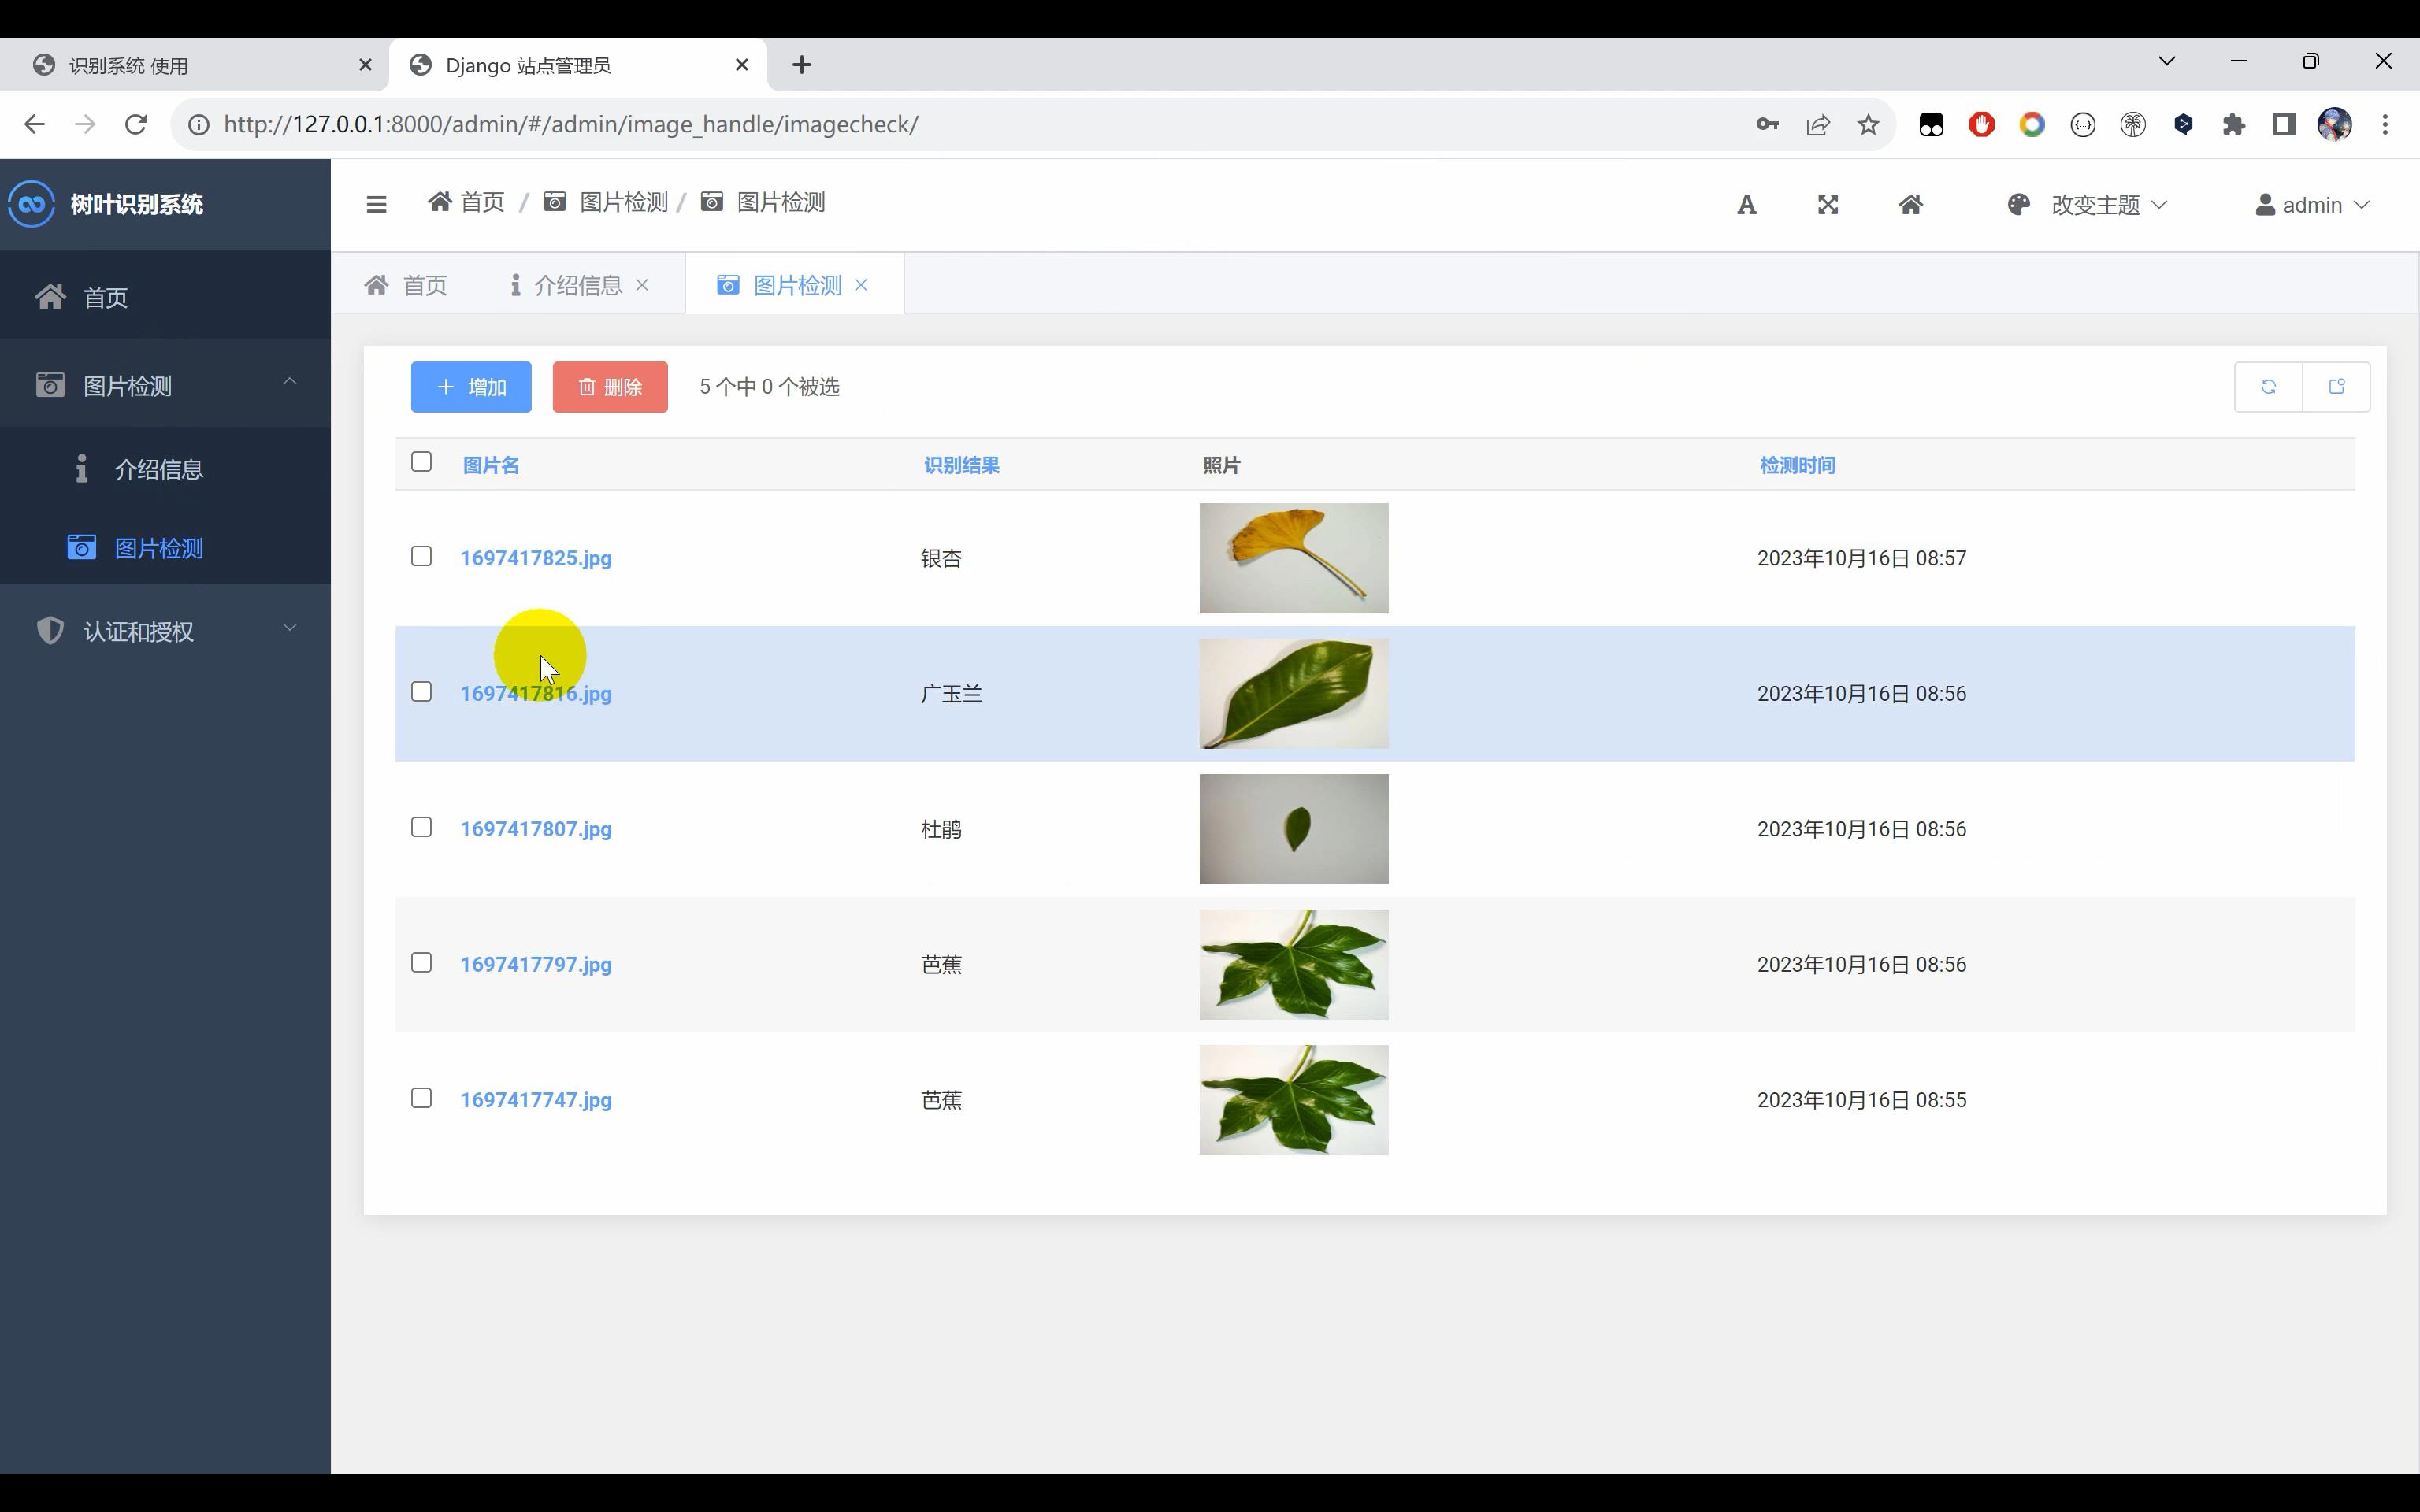This screenshot has width=2420, height=1512.
Task: Reload the page in browser
Action: click(136, 124)
